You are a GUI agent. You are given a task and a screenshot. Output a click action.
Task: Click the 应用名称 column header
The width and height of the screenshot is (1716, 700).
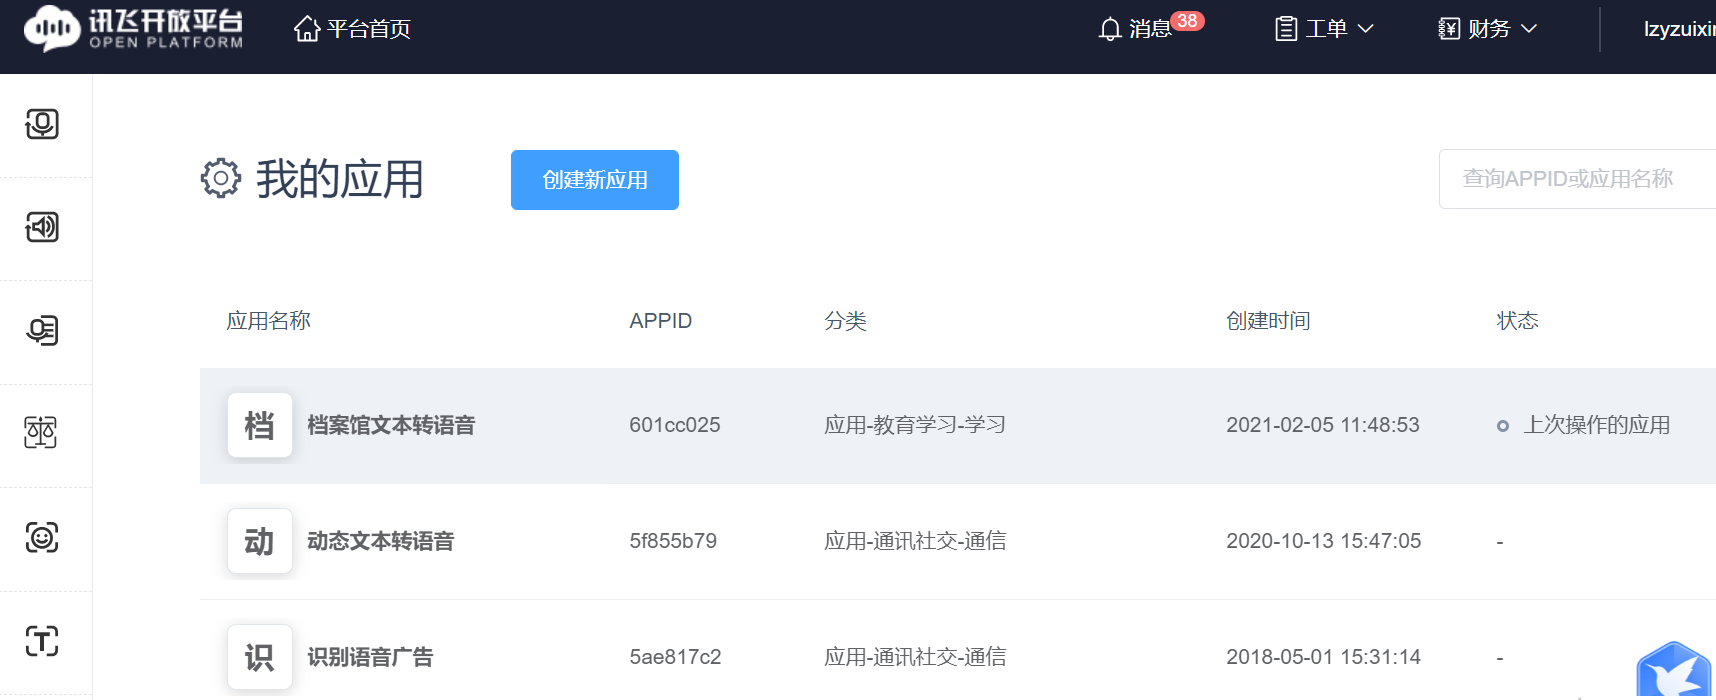click(269, 321)
